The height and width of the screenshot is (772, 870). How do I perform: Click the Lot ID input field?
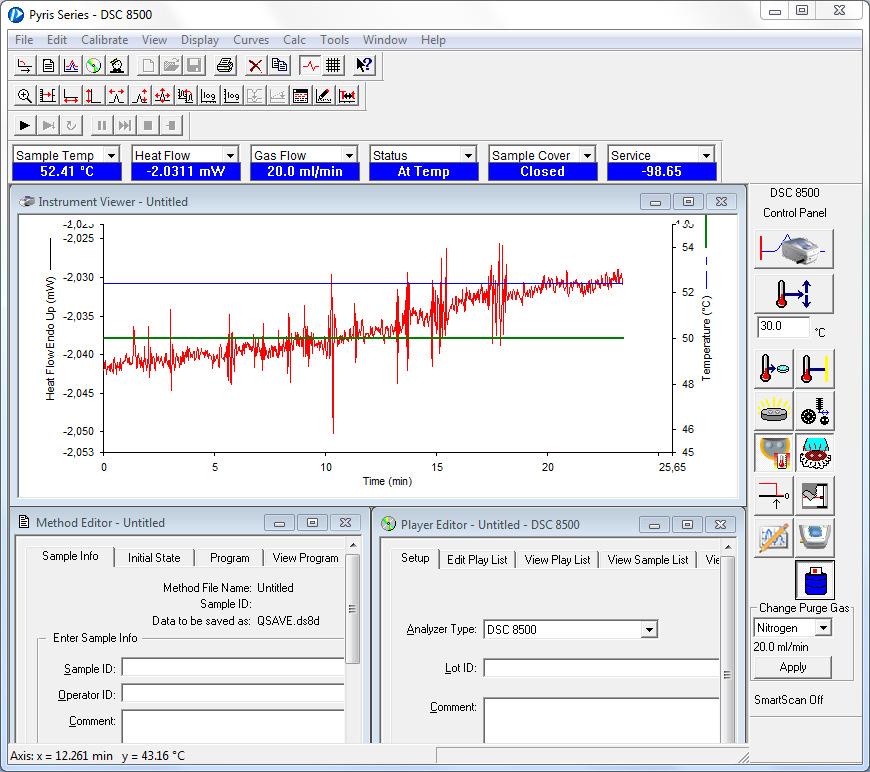pos(601,668)
